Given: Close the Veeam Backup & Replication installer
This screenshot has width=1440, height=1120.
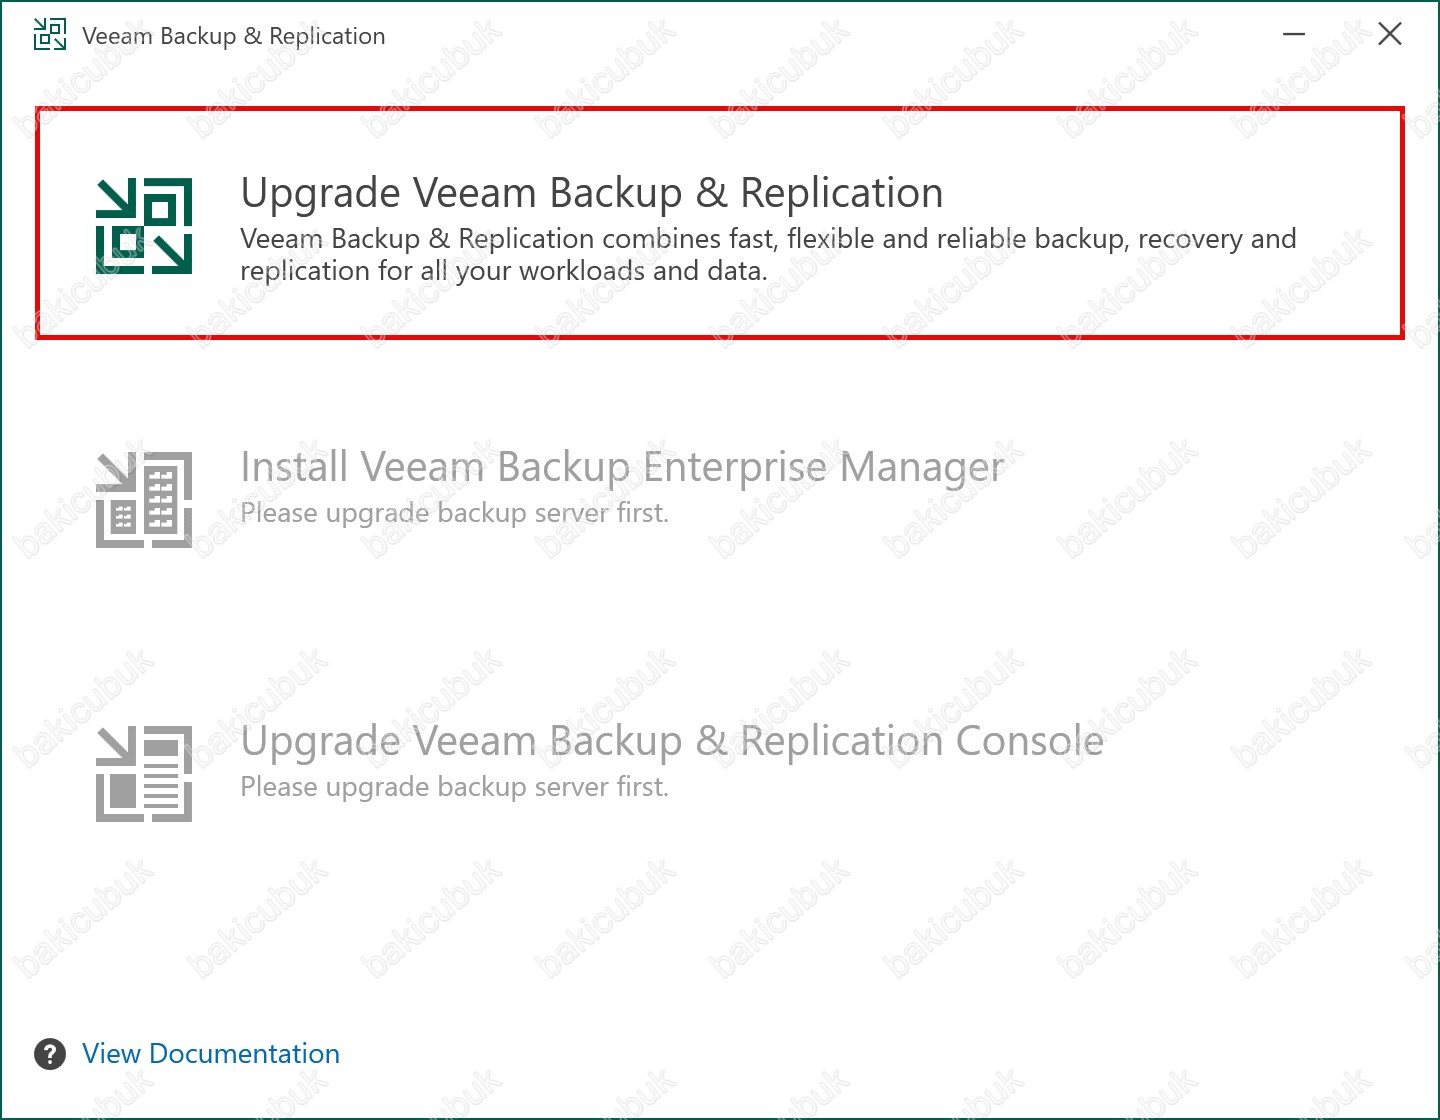Looking at the screenshot, I should point(1389,35).
